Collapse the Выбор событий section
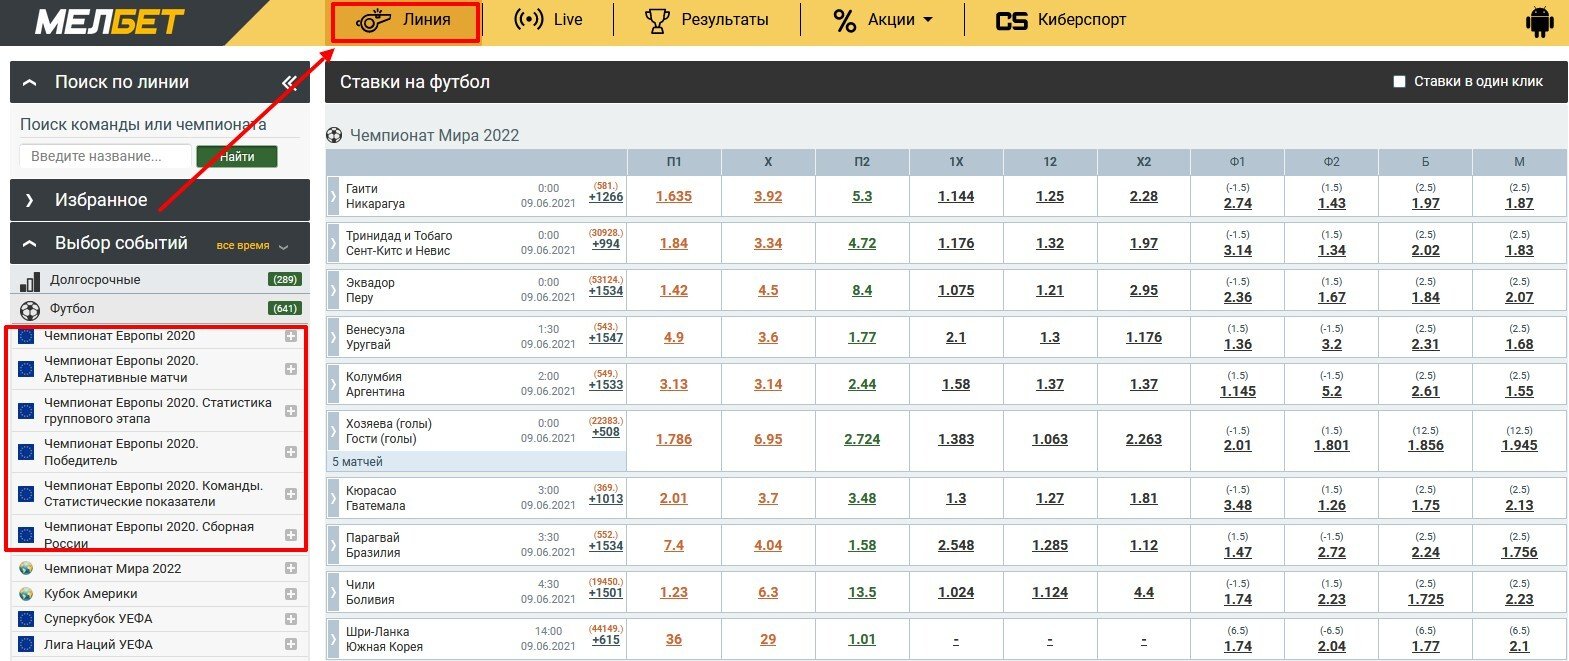 click(30, 244)
